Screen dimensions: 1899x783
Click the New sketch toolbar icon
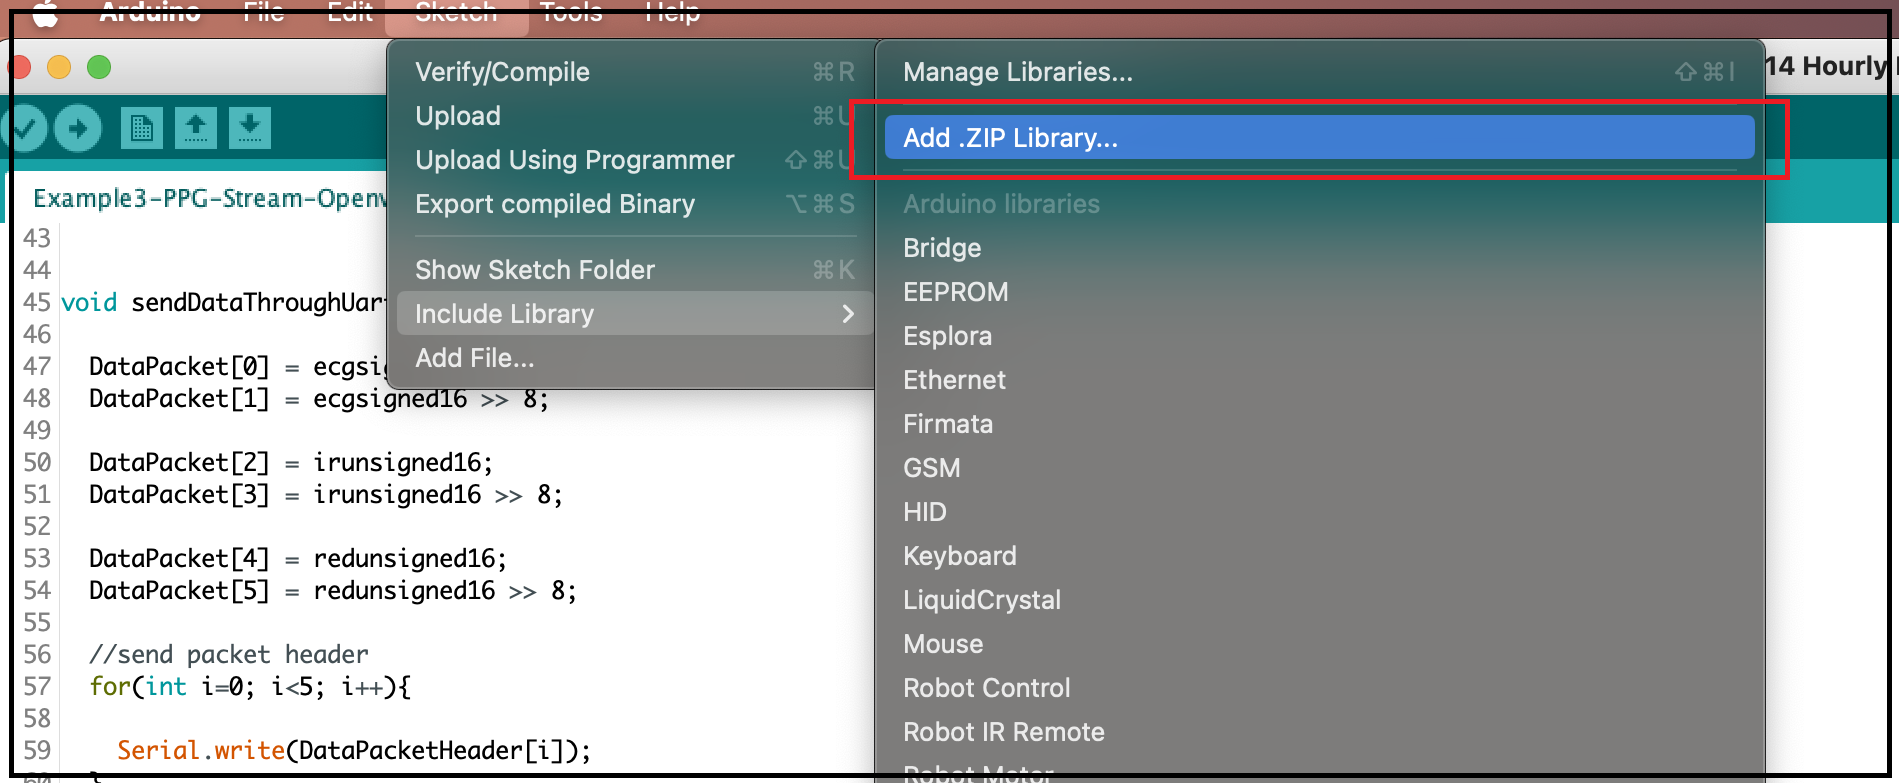click(x=142, y=128)
